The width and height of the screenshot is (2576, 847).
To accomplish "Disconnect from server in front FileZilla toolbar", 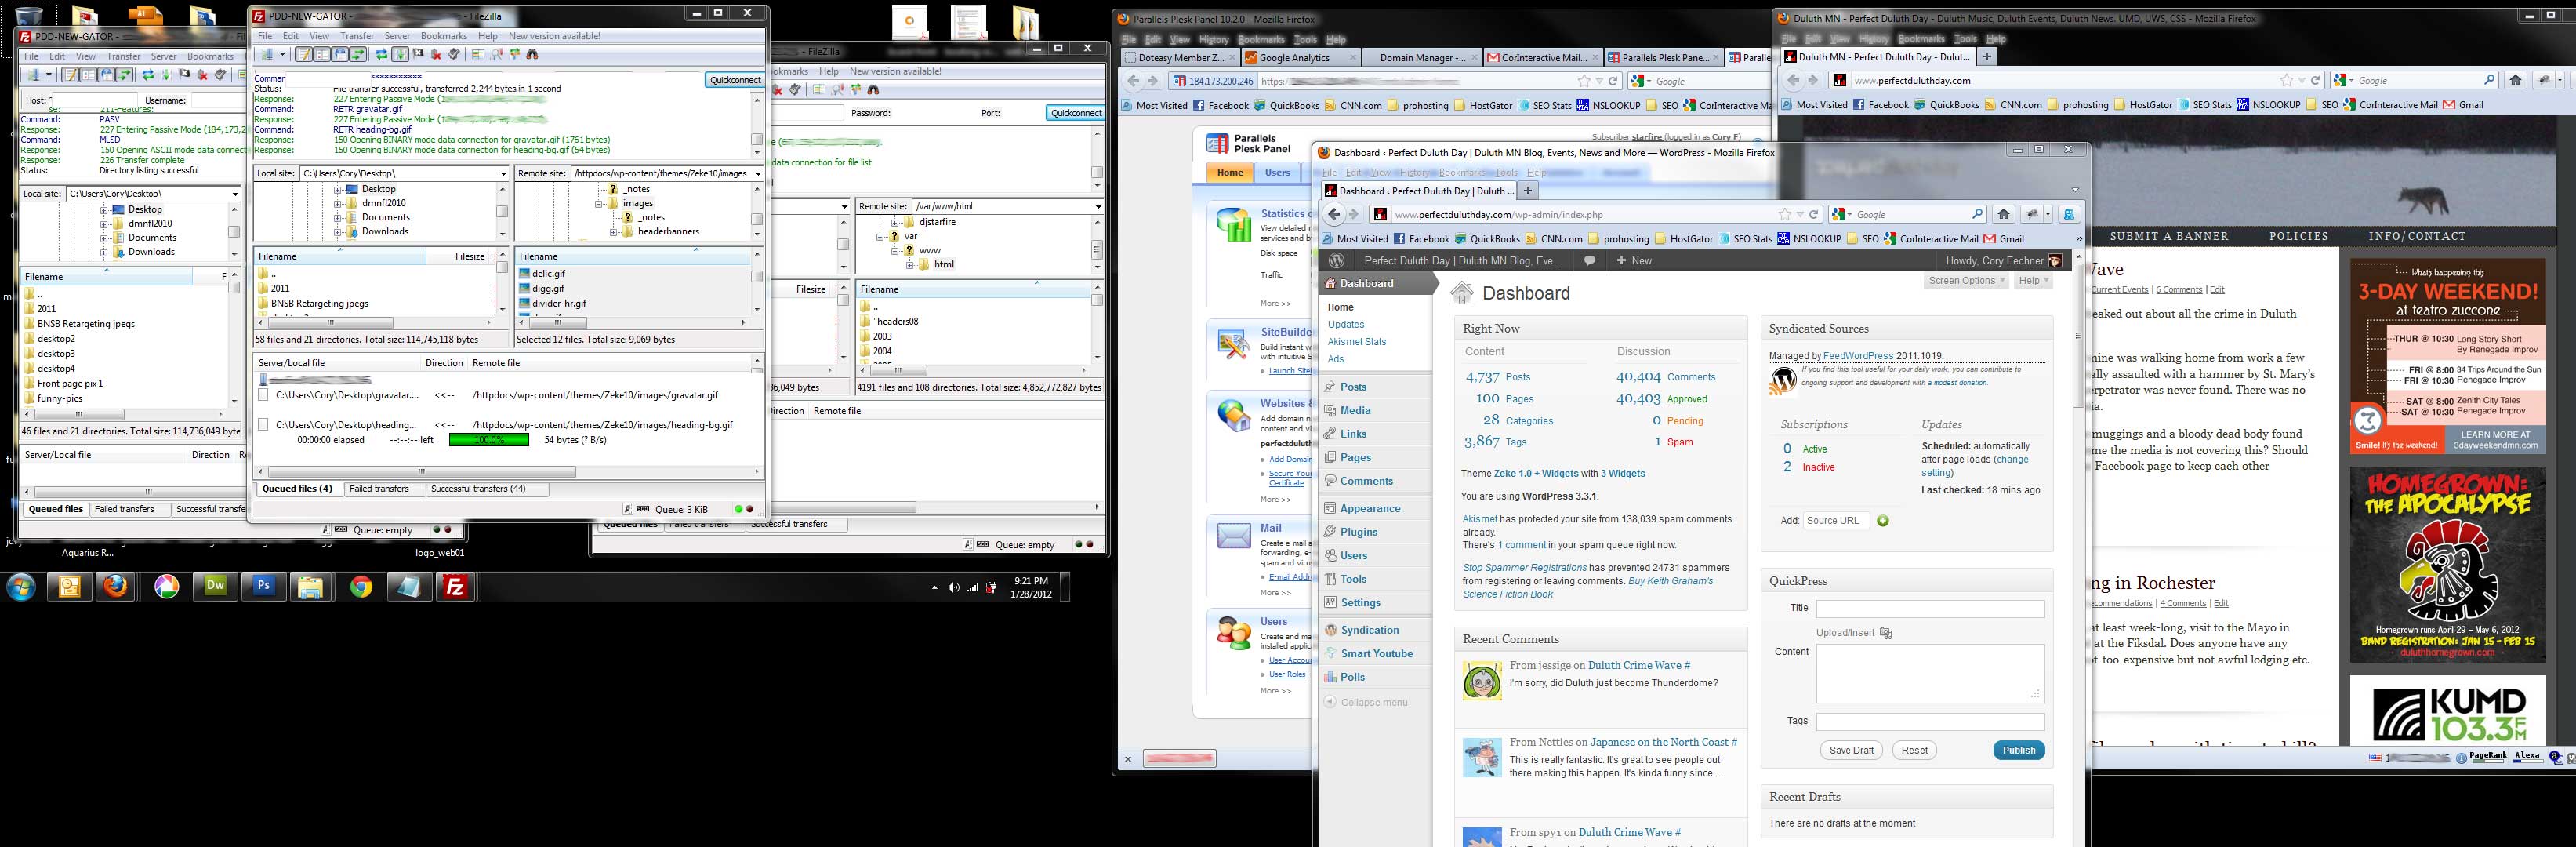I will (436, 55).
